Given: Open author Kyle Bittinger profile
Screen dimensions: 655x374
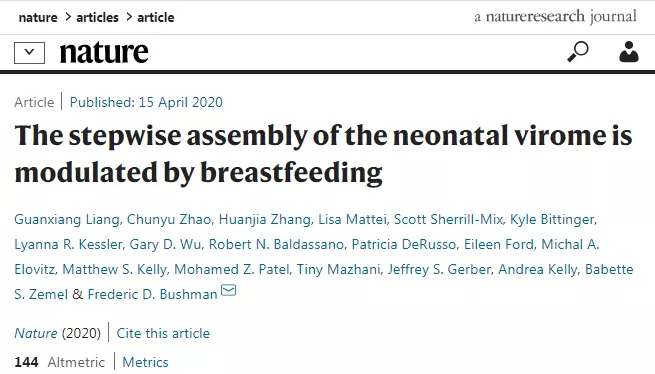Looking at the screenshot, I should 552,219.
